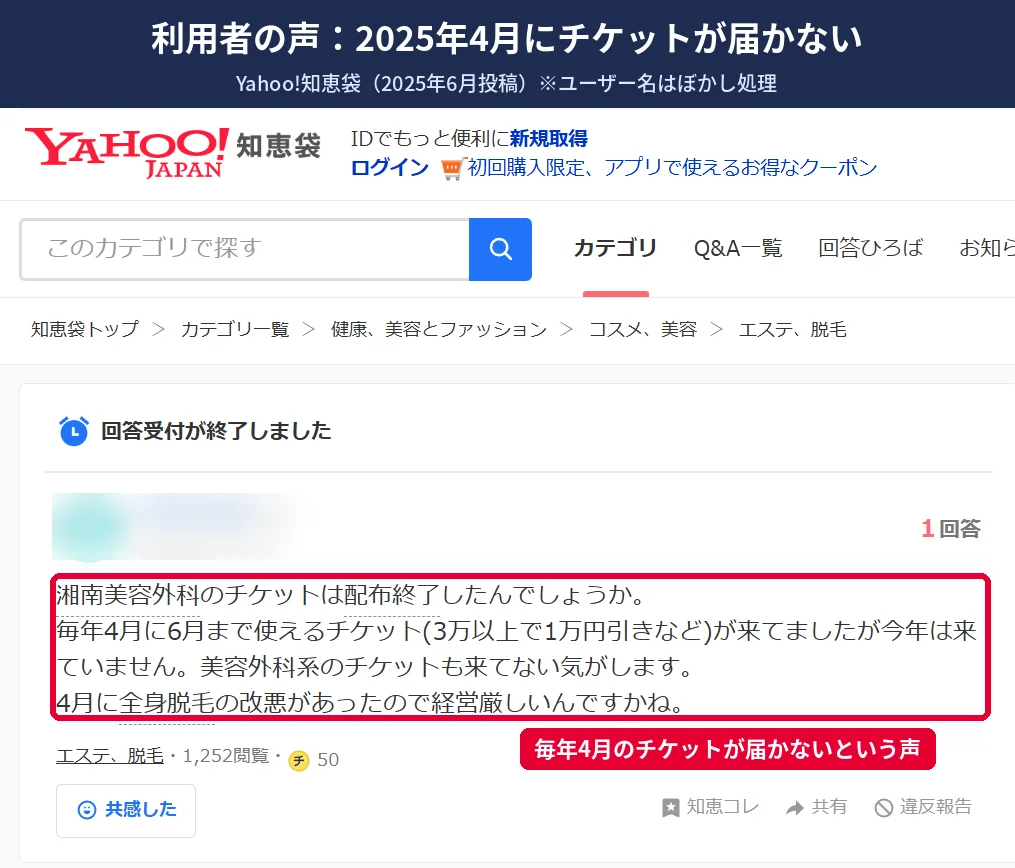Image resolution: width=1015 pixels, height=868 pixels.
Task: Click the 違反報告 prohibition icon
Action: click(x=884, y=808)
